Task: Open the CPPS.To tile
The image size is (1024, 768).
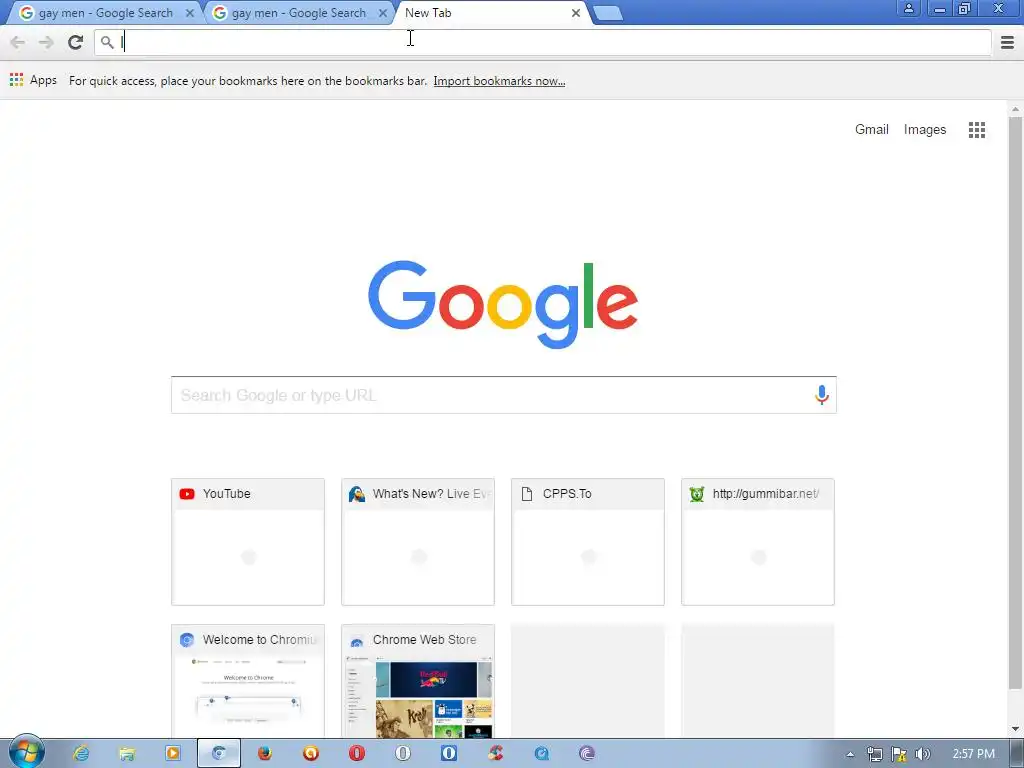Action: [x=588, y=541]
